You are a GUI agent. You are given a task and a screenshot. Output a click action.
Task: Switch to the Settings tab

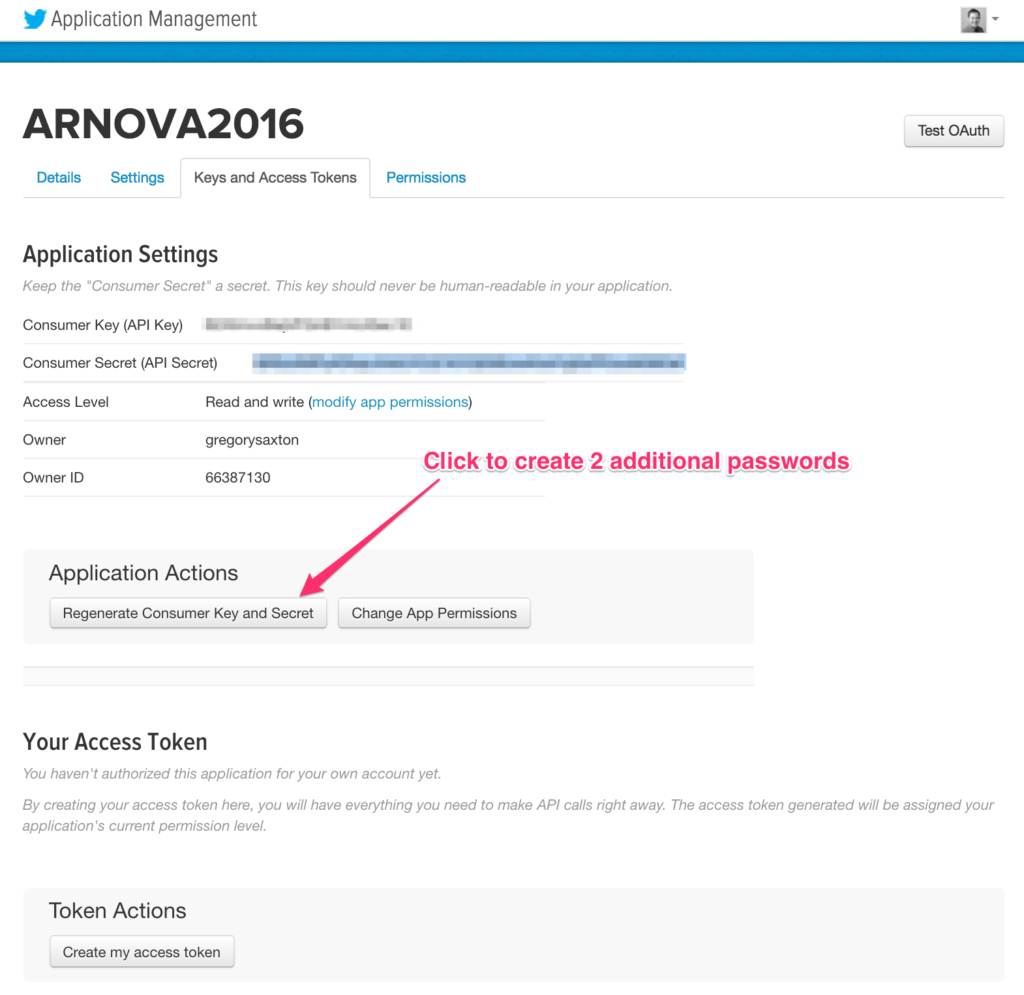(137, 177)
